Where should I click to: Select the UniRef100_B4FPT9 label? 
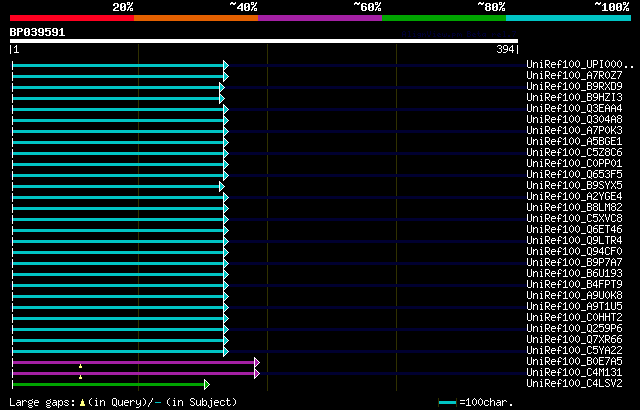pos(574,285)
